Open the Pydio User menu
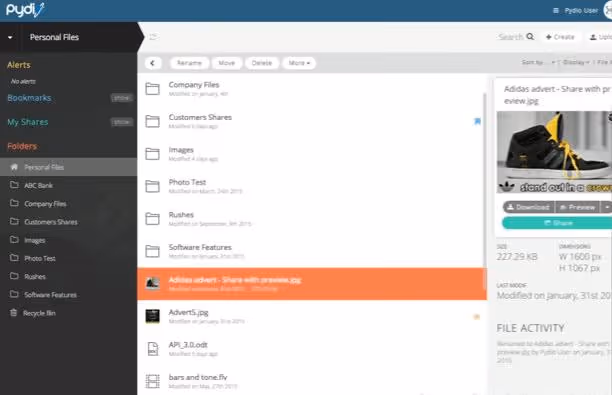 pyautogui.click(x=581, y=11)
